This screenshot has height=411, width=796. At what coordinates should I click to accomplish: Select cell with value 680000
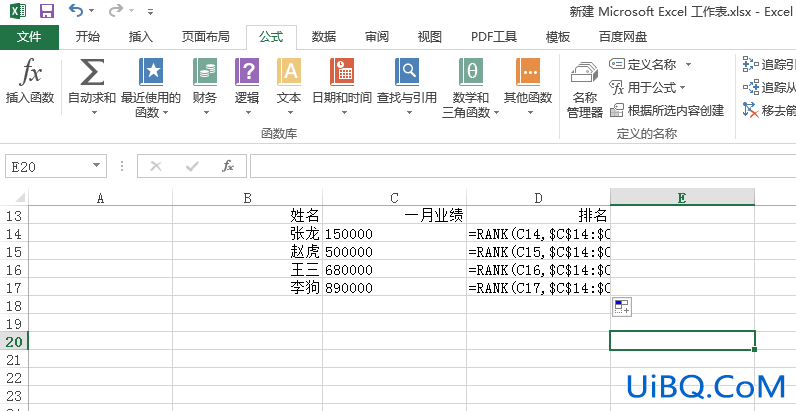tap(394, 269)
